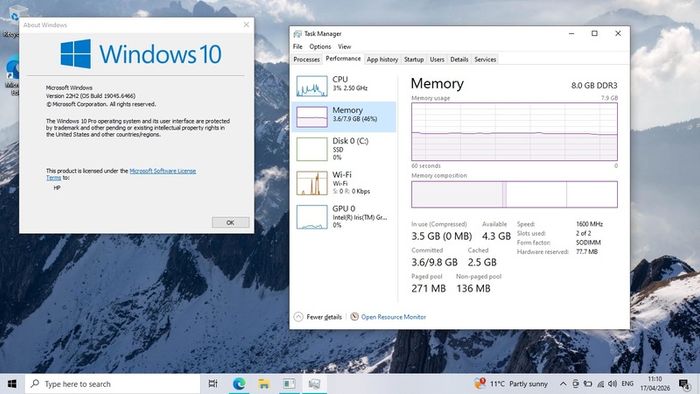This screenshot has height=394, width=700.
Task: Click OK in About Windows dialog
Action: click(230, 223)
